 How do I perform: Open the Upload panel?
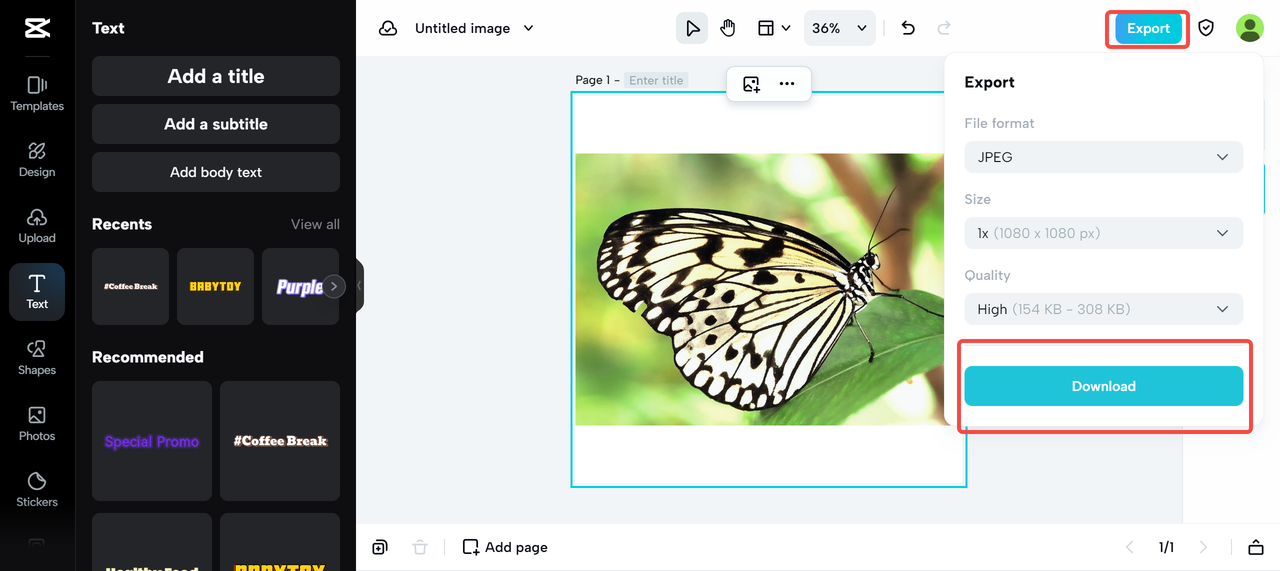(x=37, y=226)
